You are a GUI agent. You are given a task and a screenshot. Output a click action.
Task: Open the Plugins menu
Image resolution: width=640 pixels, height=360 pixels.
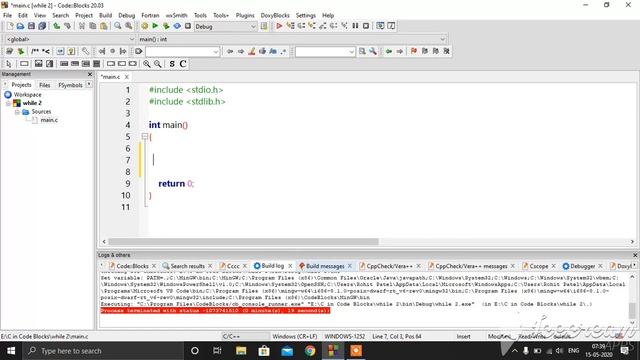(245, 15)
